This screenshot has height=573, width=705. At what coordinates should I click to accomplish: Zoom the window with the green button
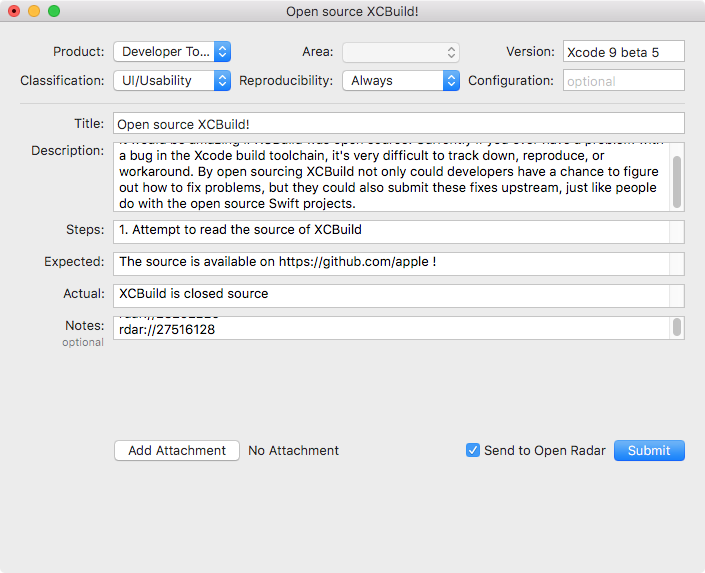coord(54,11)
